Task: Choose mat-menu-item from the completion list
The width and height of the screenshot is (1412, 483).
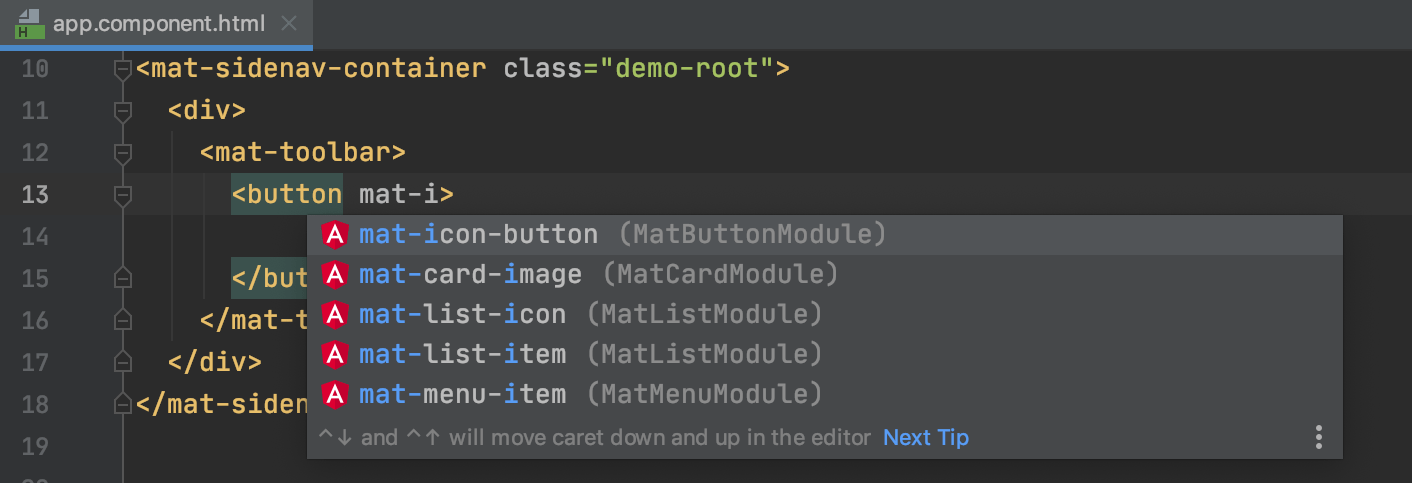Action: [x=462, y=394]
